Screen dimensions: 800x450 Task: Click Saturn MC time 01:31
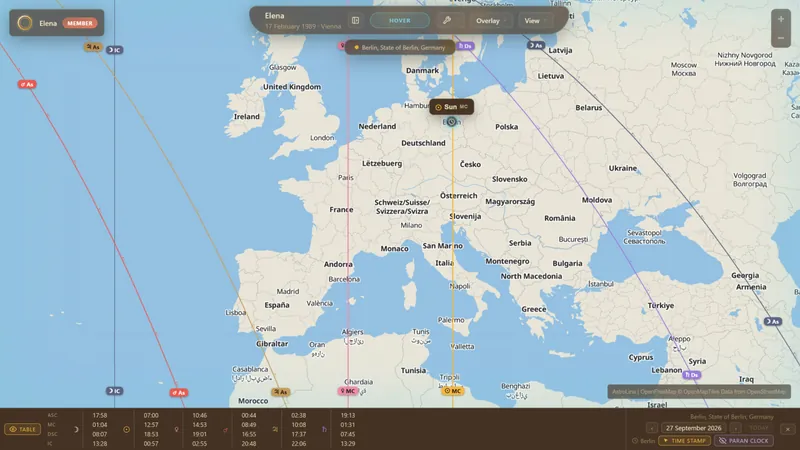click(x=347, y=424)
